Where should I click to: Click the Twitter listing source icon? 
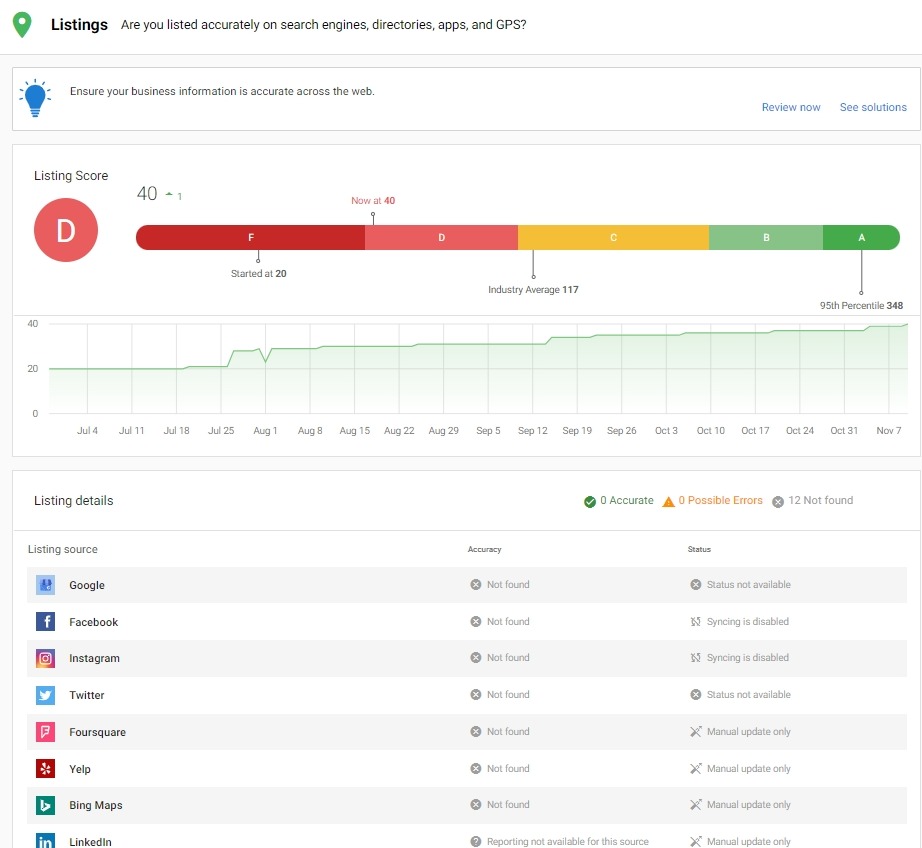click(45, 695)
